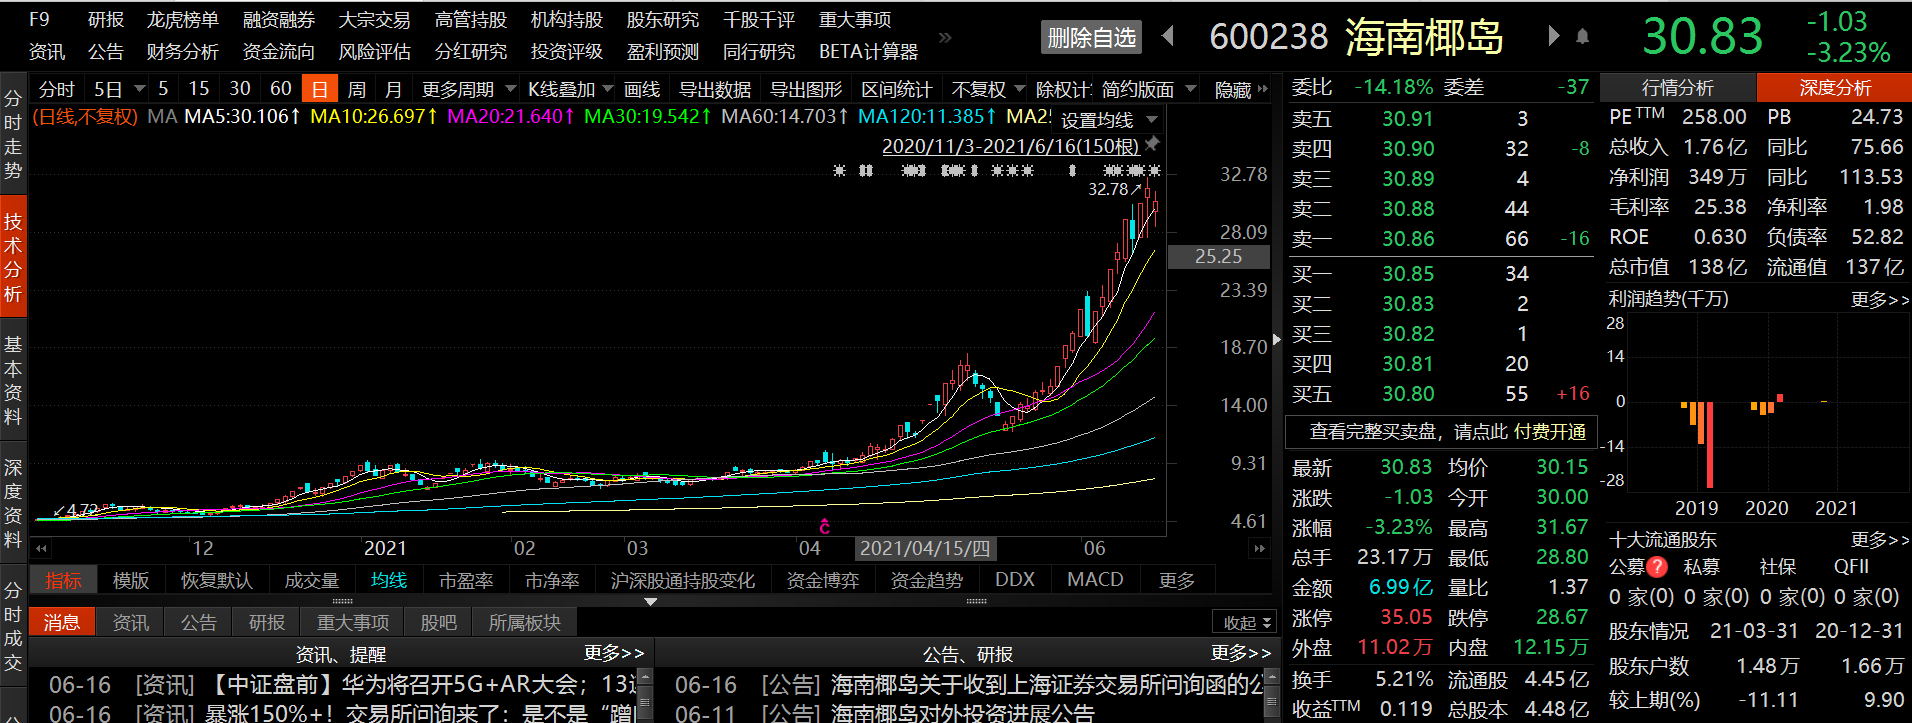Click the 2021/04/15/四 date marker on timeline
The image size is (1912, 723).
pyautogui.click(x=925, y=548)
